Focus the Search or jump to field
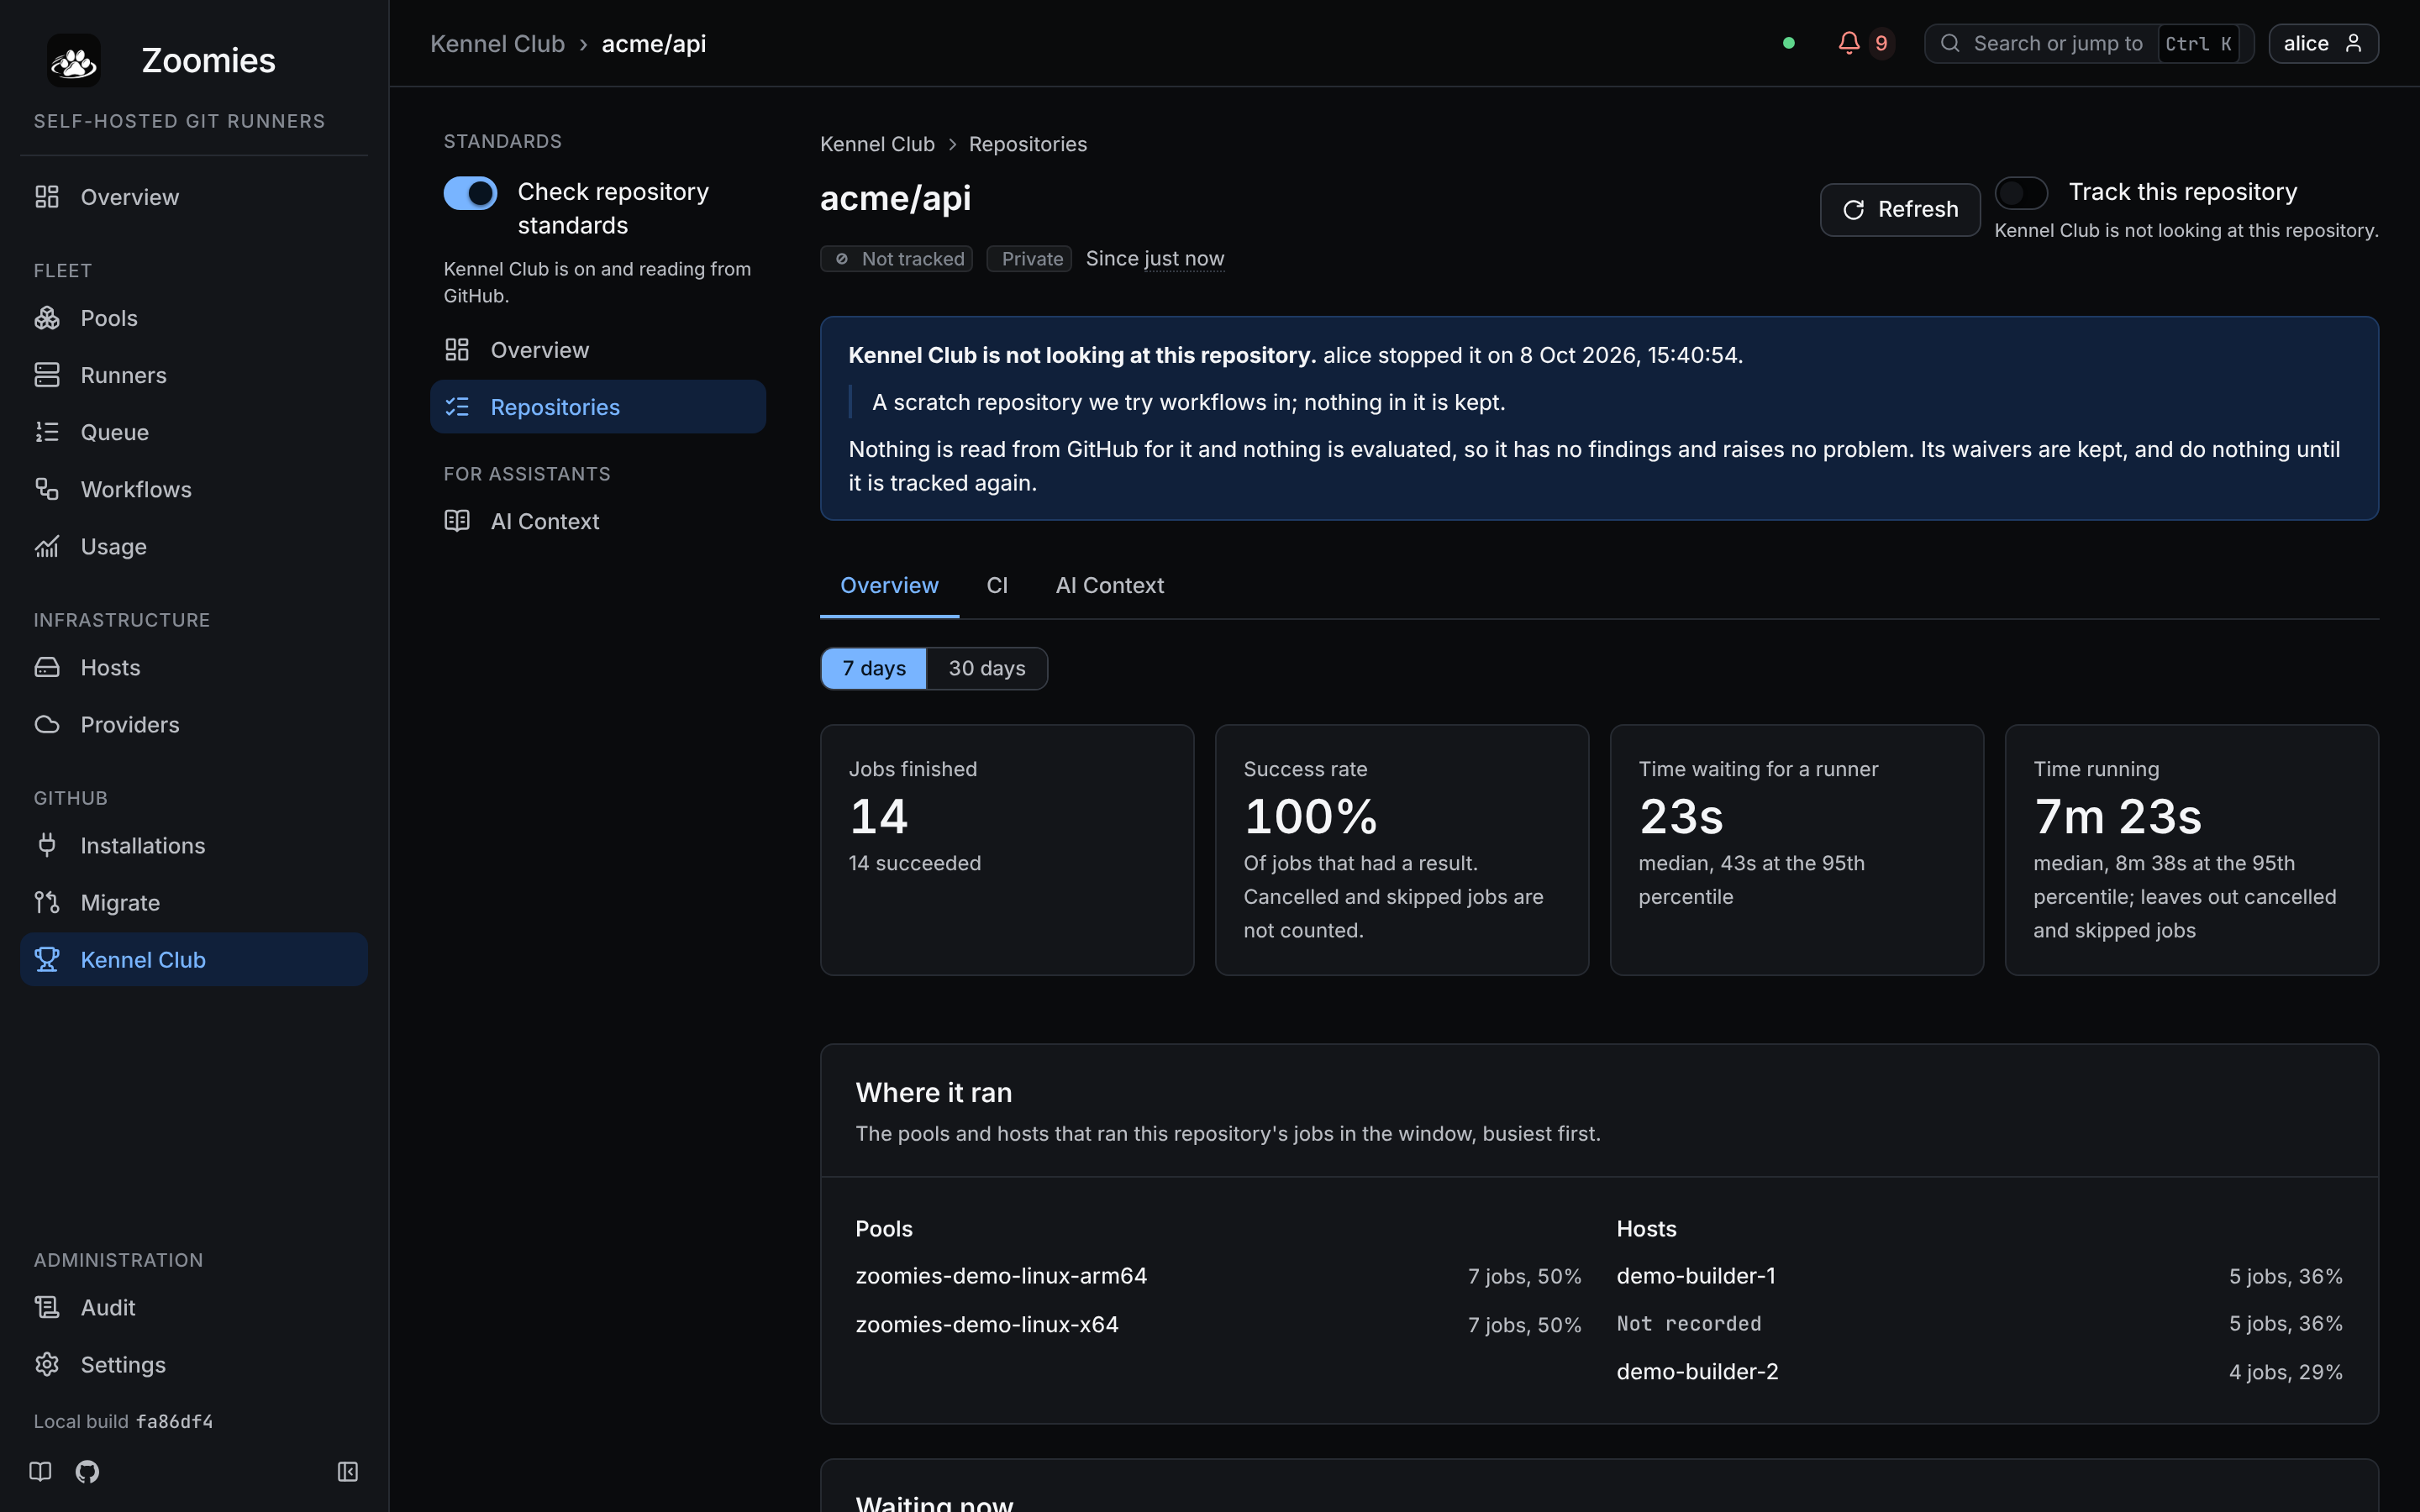This screenshot has width=2420, height=1512. tap(2088, 43)
